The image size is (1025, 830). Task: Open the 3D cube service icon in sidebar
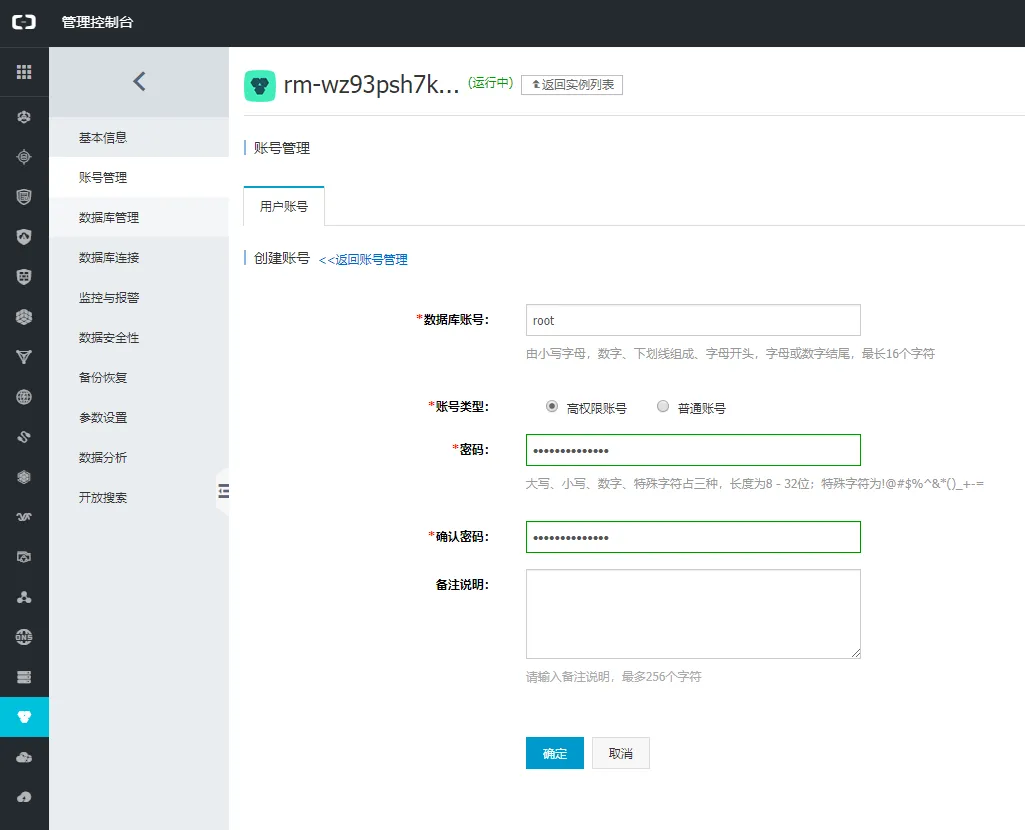(x=24, y=317)
